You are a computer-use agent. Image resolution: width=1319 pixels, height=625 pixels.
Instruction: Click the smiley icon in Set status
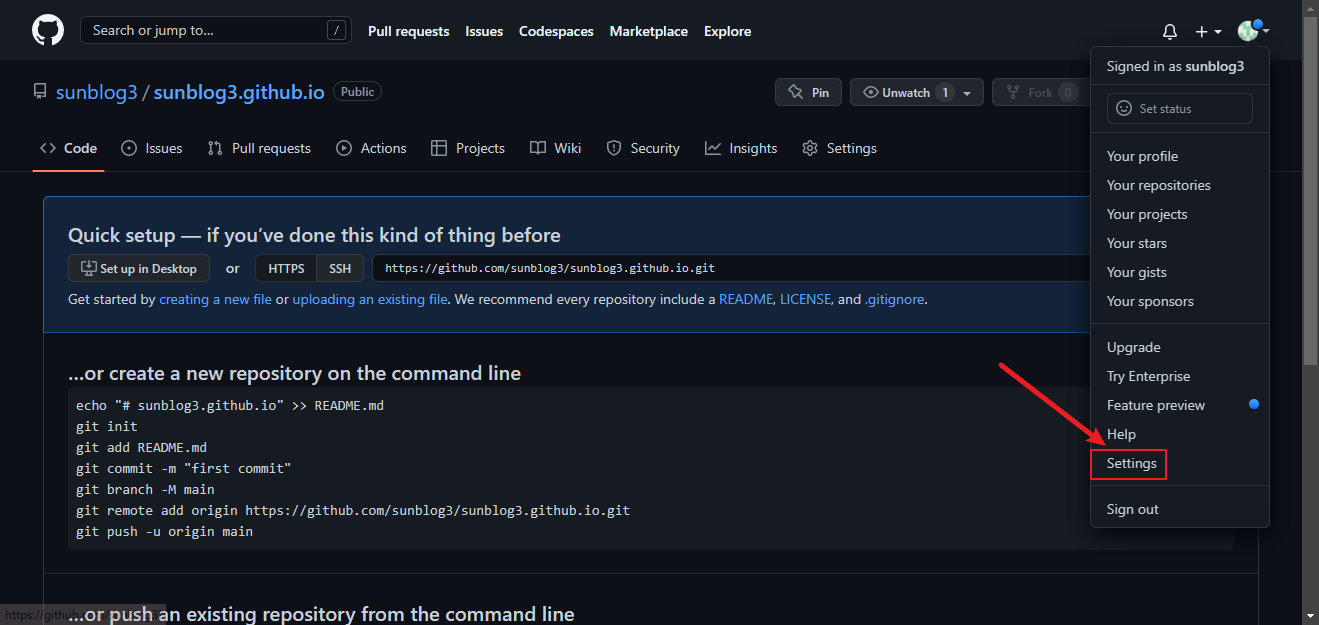1124,108
